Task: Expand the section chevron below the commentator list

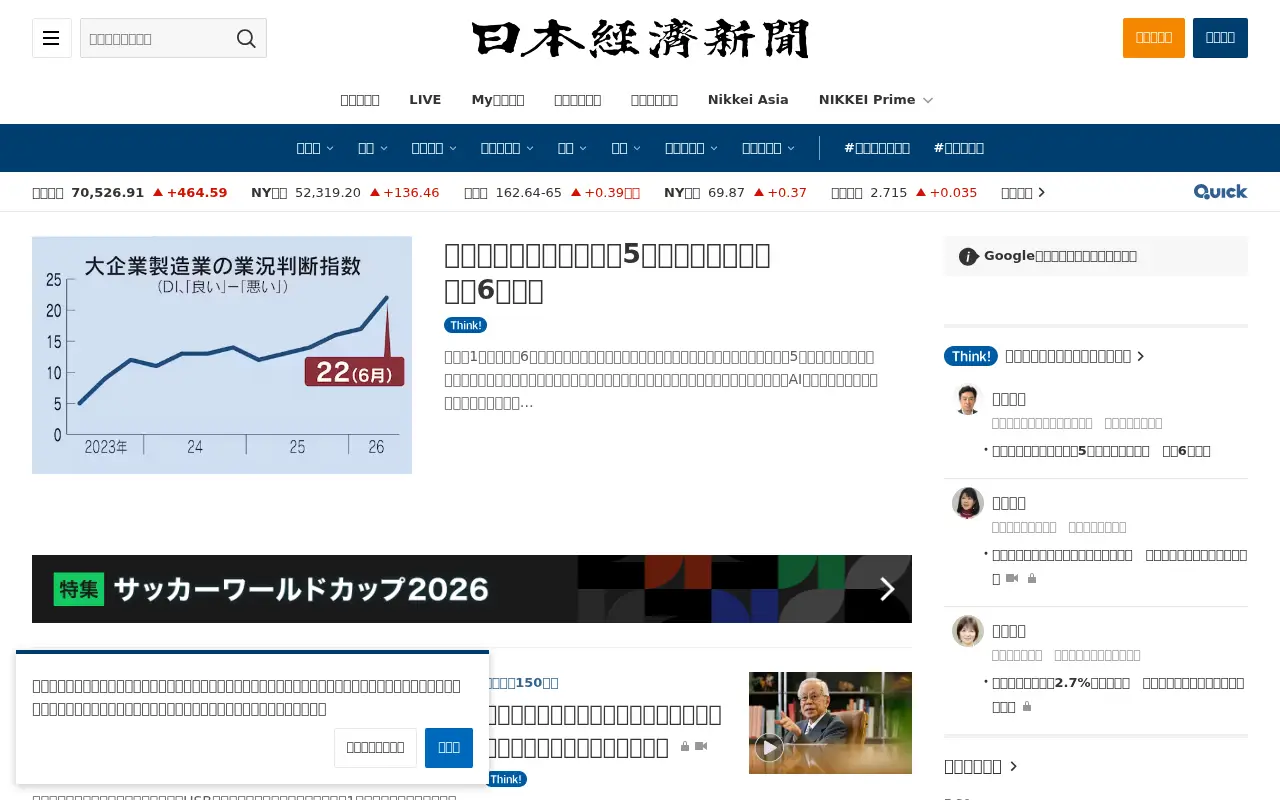Action: (x=1013, y=766)
